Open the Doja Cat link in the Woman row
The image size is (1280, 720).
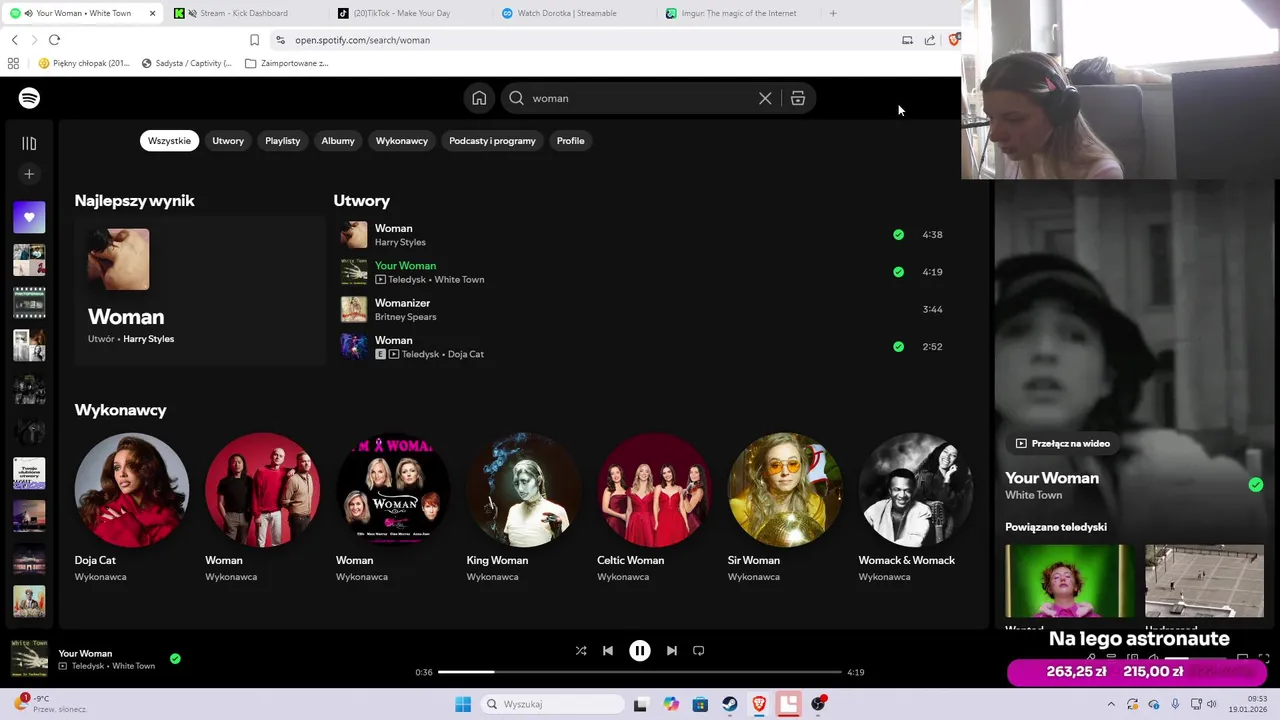click(x=465, y=354)
